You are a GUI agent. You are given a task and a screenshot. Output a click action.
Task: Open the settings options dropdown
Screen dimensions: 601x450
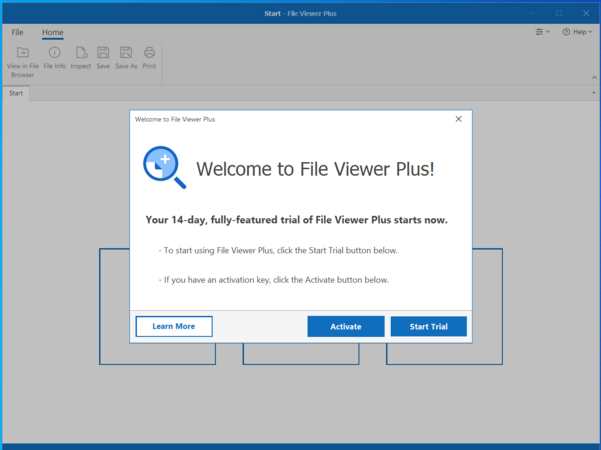point(542,32)
